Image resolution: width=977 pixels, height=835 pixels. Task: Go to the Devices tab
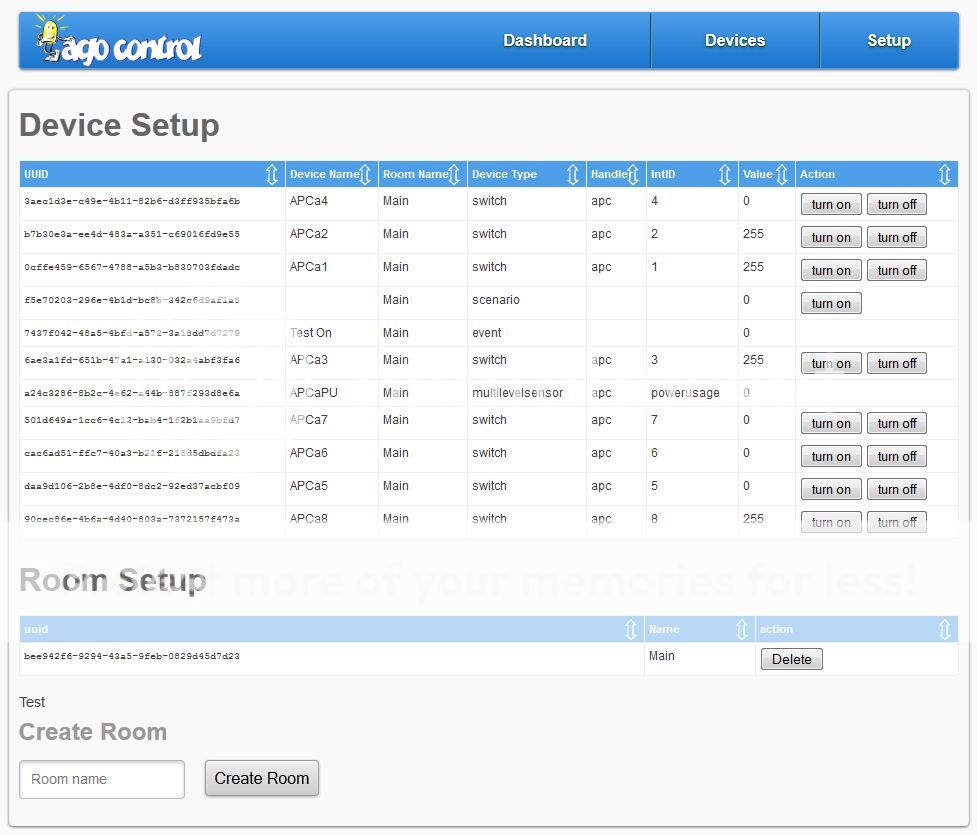[735, 41]
